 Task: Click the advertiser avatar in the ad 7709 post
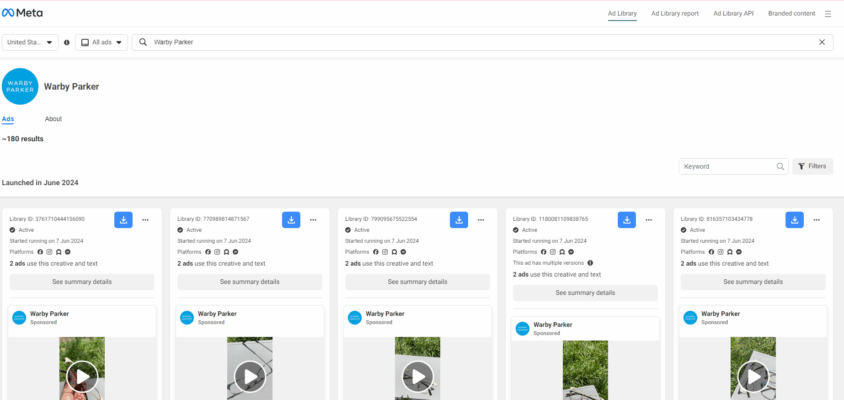tap(187, 318)
